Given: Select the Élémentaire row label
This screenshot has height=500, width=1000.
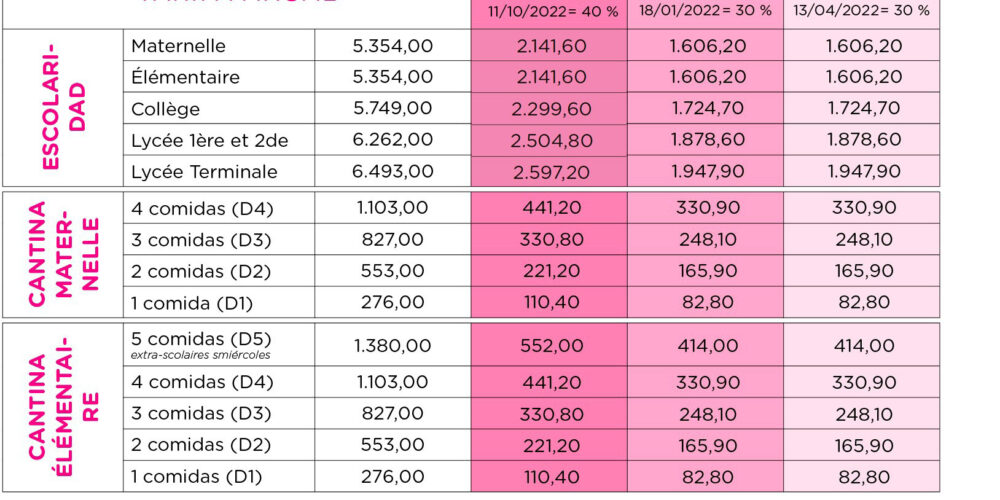Looking at the screenshot, I should point(185,77).
